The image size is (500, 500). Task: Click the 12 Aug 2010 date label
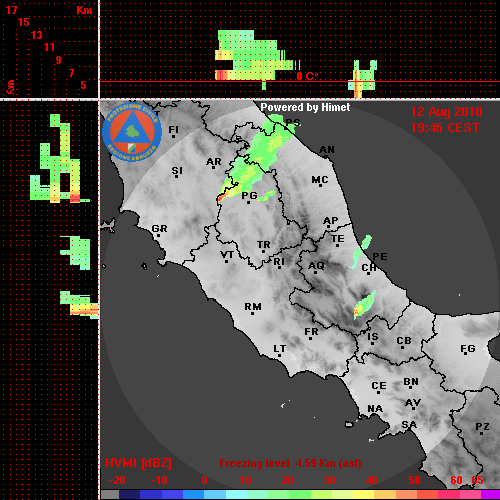pyautogui.click(x=446, y=112)
